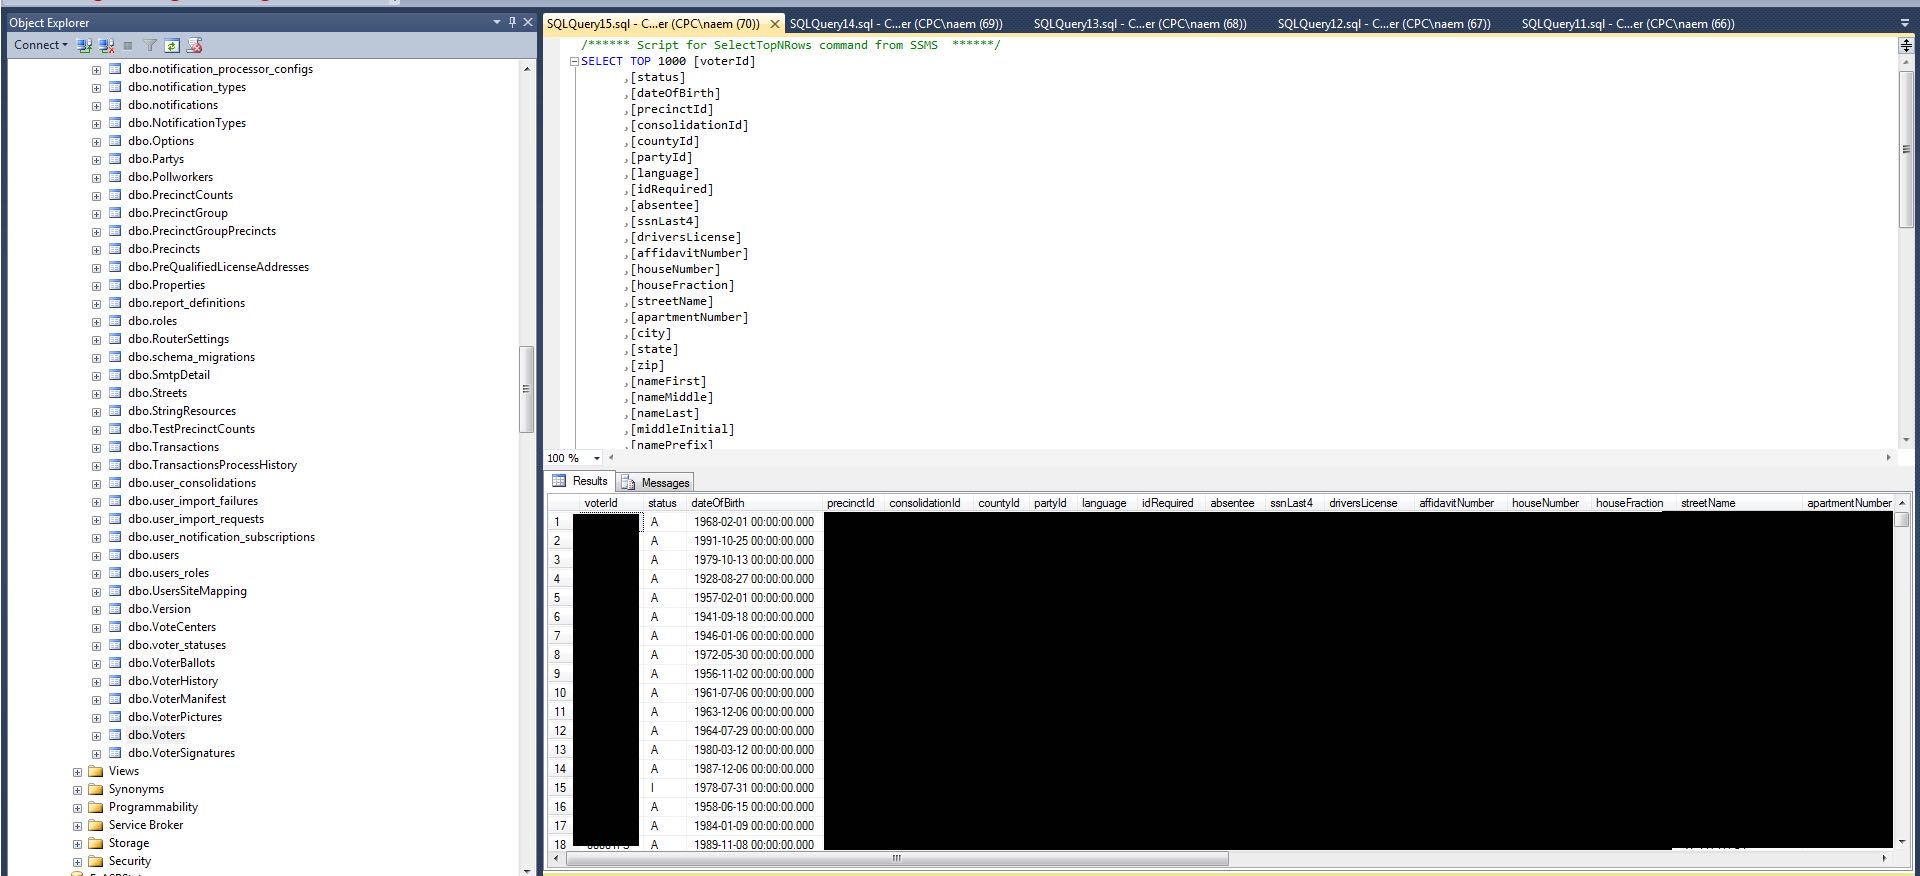The image size is (1920, 876).
Task: Open the document tabs overflow dropdown
Action: (x=1904, y=23)
